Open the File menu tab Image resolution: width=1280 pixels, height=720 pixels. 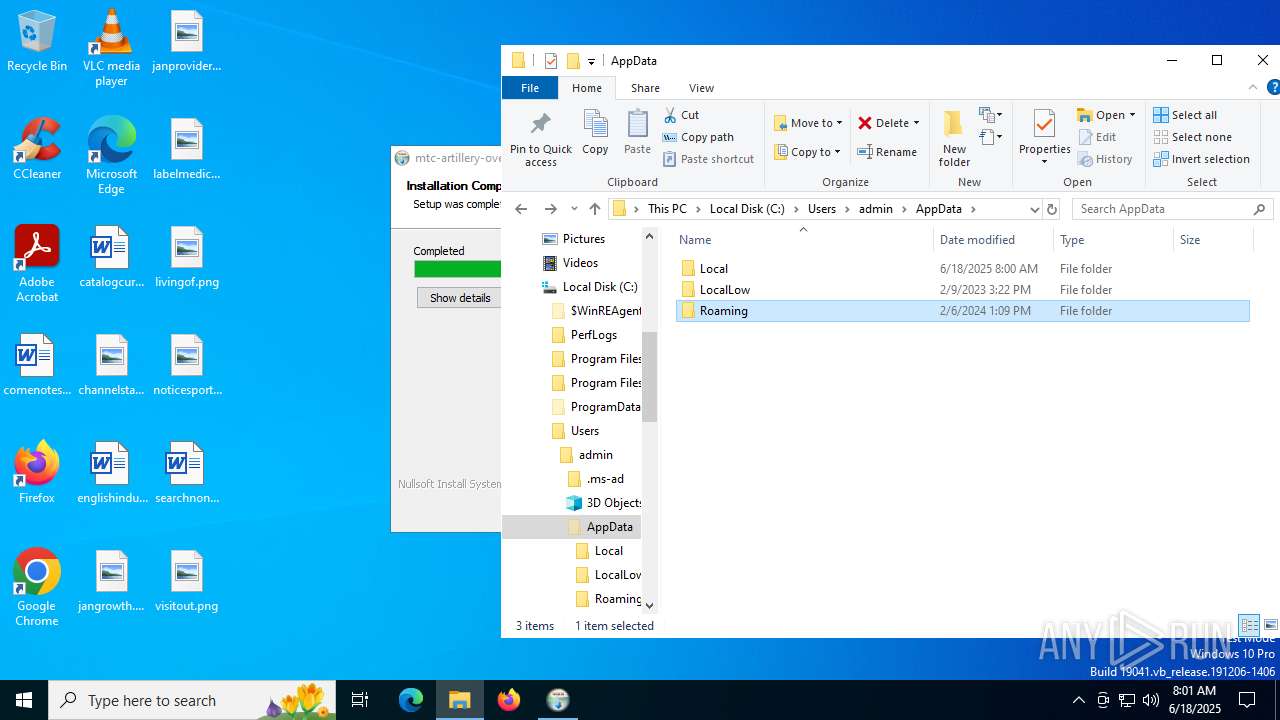coord(530,88)
